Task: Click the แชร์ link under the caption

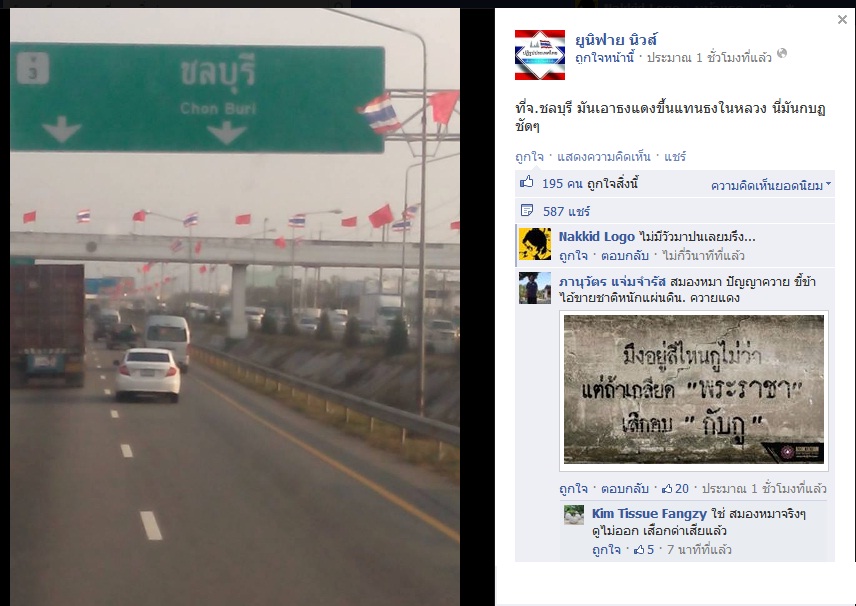Action: click(x=675, y=157)
